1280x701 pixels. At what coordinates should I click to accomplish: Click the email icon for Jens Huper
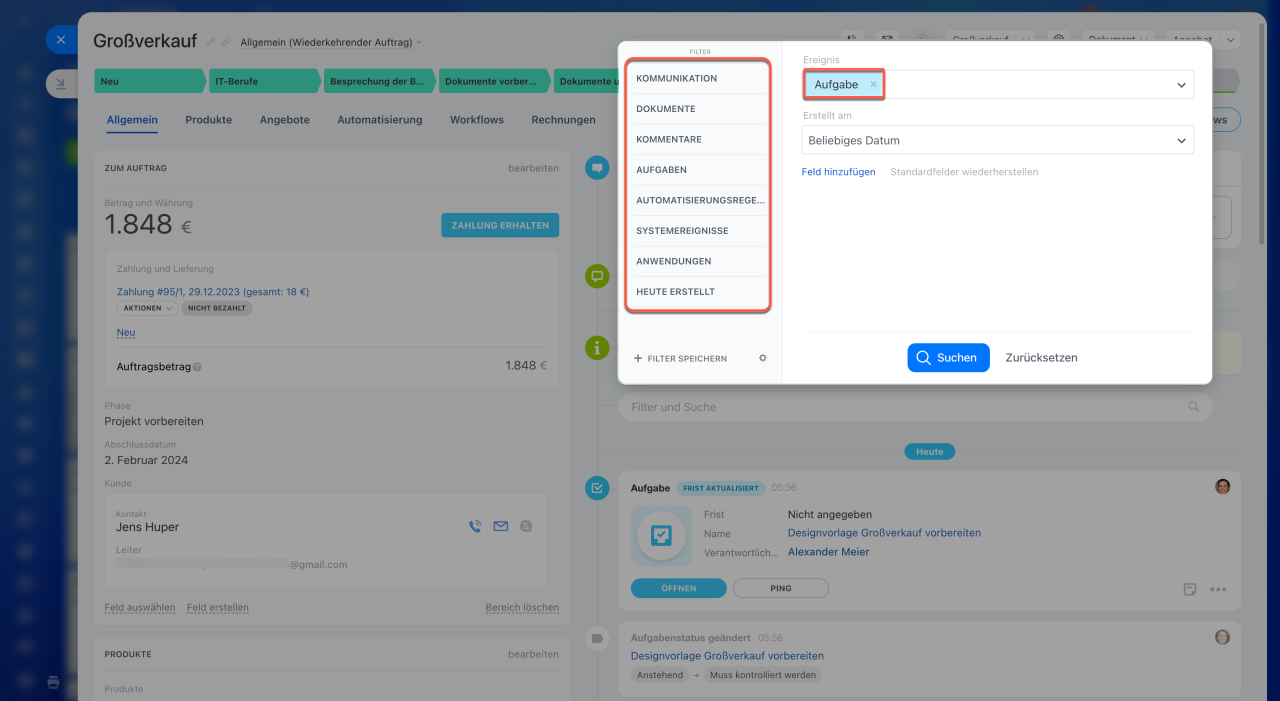(501, 526)
